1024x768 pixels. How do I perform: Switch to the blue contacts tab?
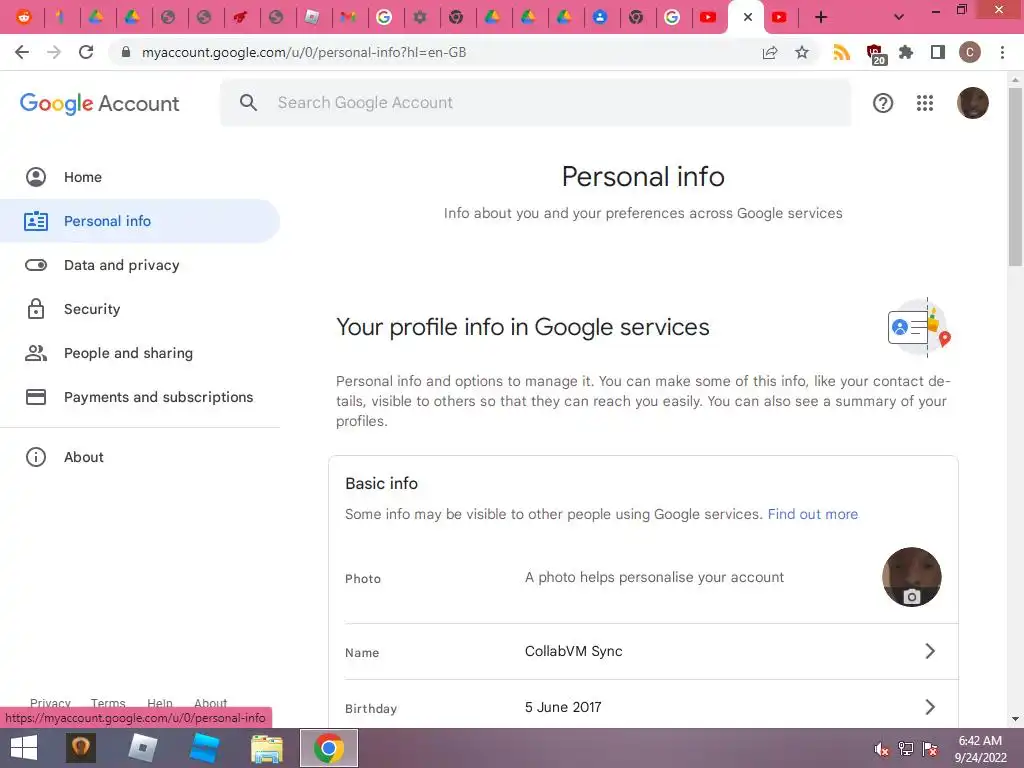click(x=600, y=18)
